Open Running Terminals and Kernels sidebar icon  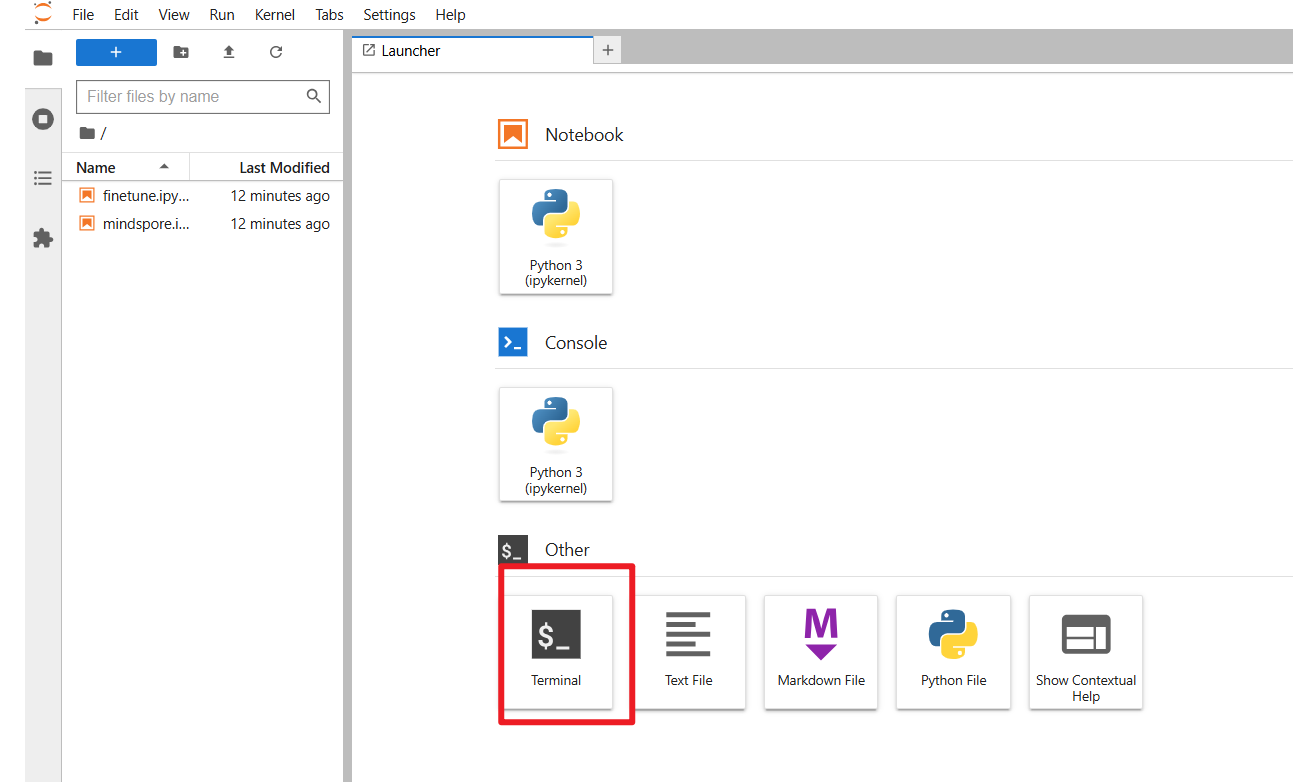[43, 119]
